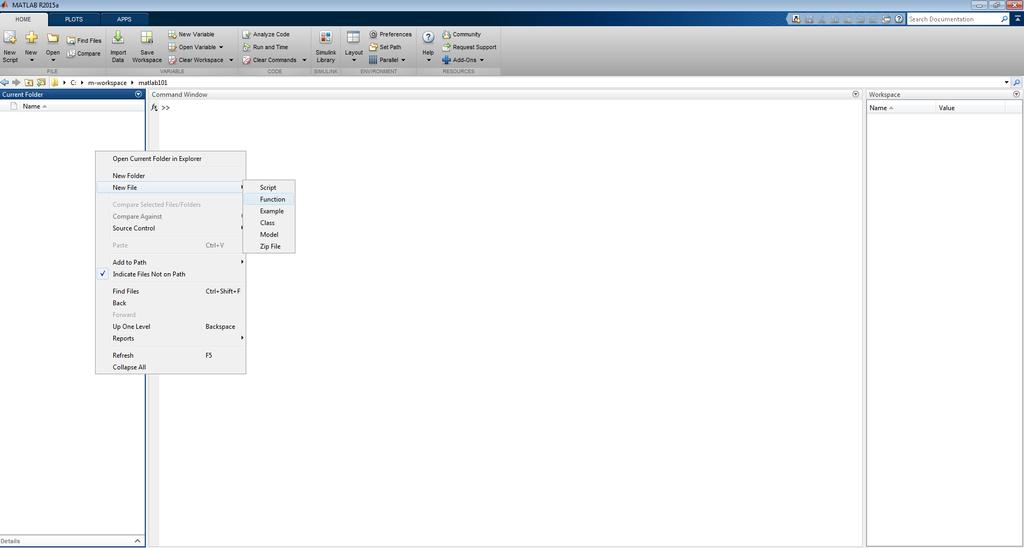The width and height of the screenshot is (1024, 548).
Task: Run Analyze Code
Action: [x=266, y=34]
